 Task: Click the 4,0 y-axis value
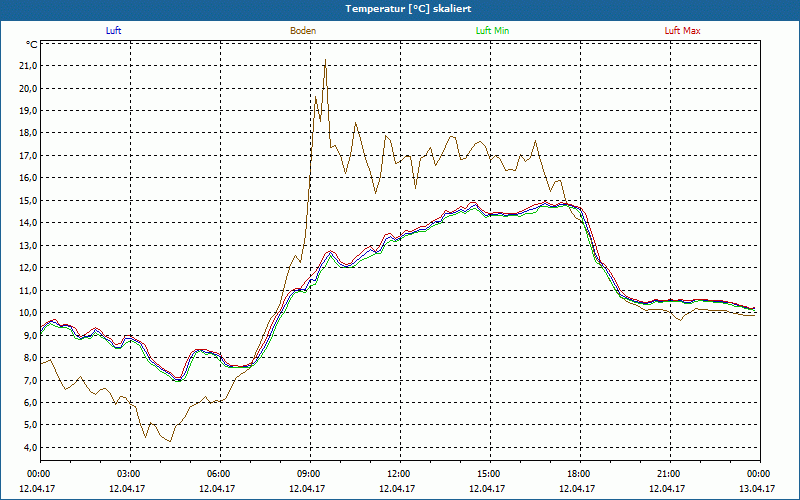[31, 447]
